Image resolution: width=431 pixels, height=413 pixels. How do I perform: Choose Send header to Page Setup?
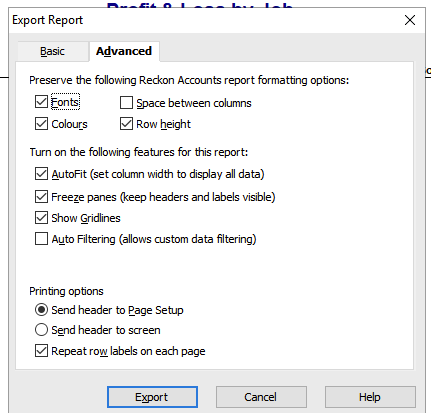(x=41, y=310)
